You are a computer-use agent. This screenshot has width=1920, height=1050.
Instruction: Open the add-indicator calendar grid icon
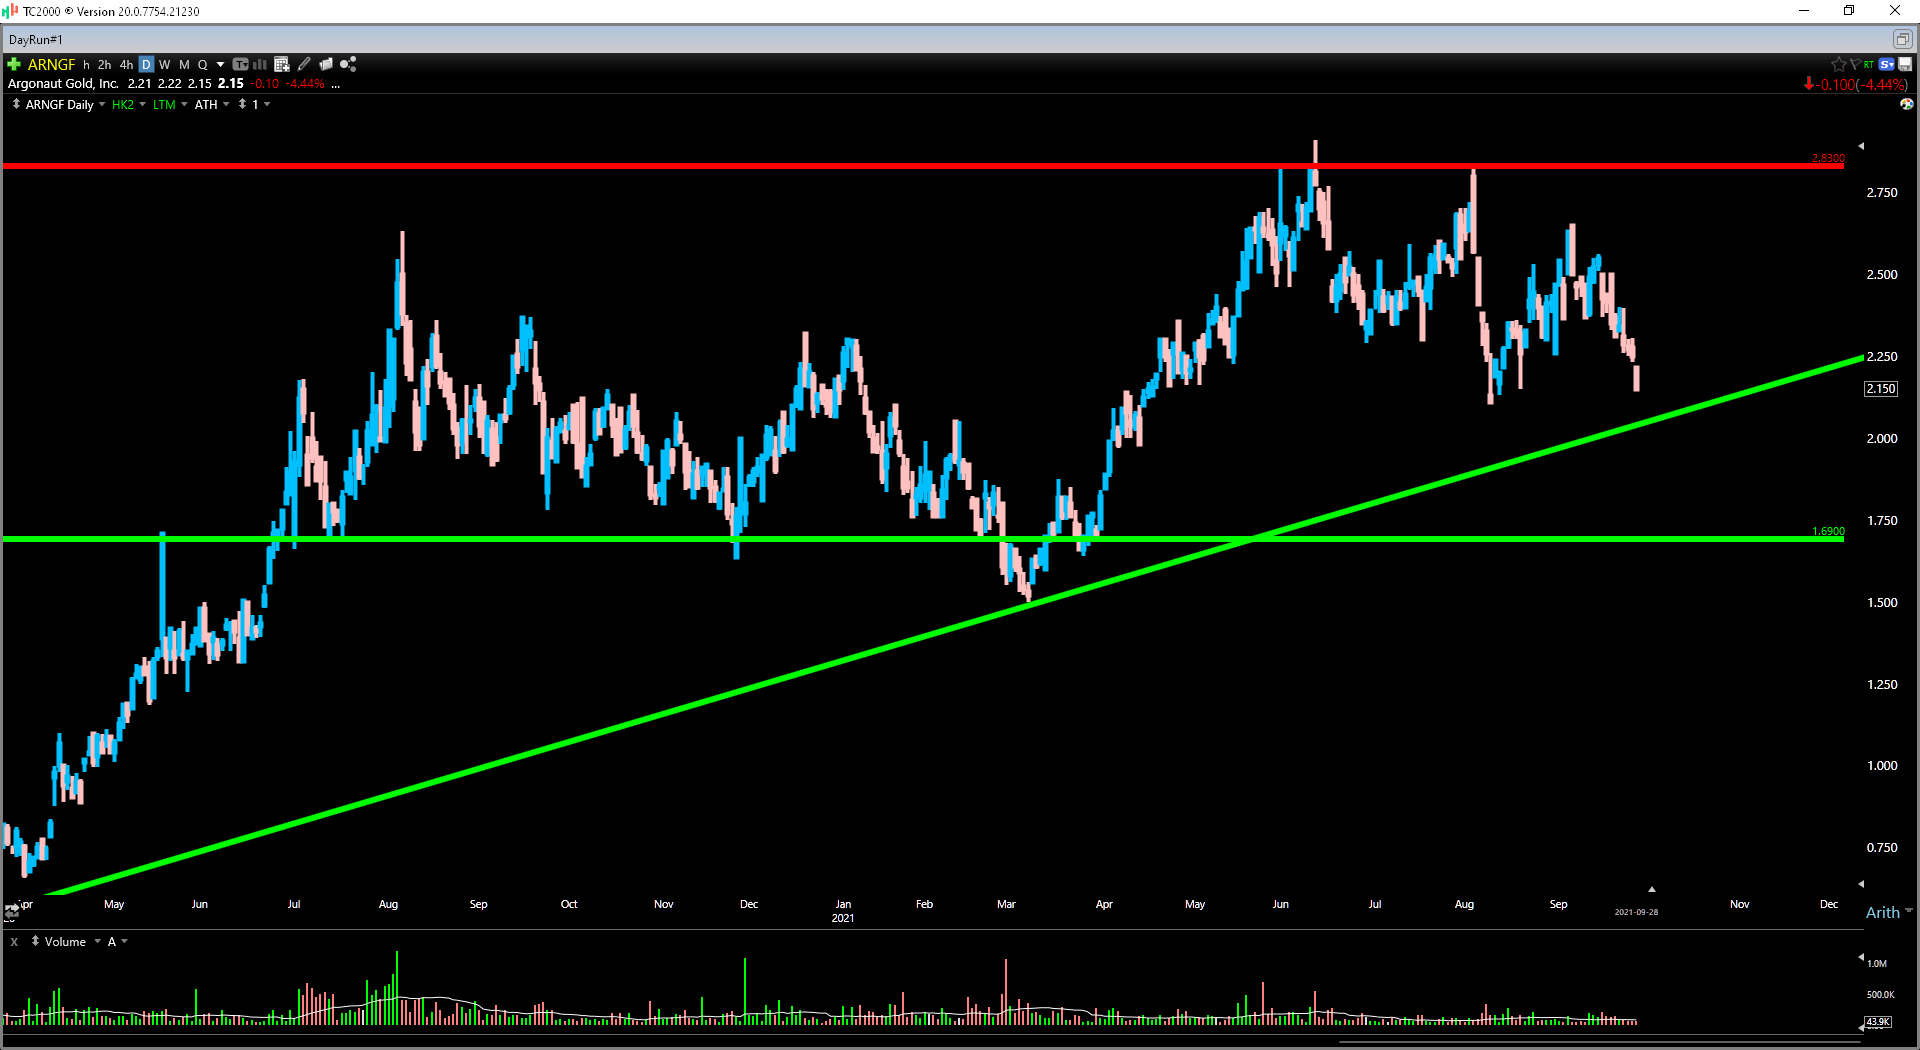(x=282, y=64)
